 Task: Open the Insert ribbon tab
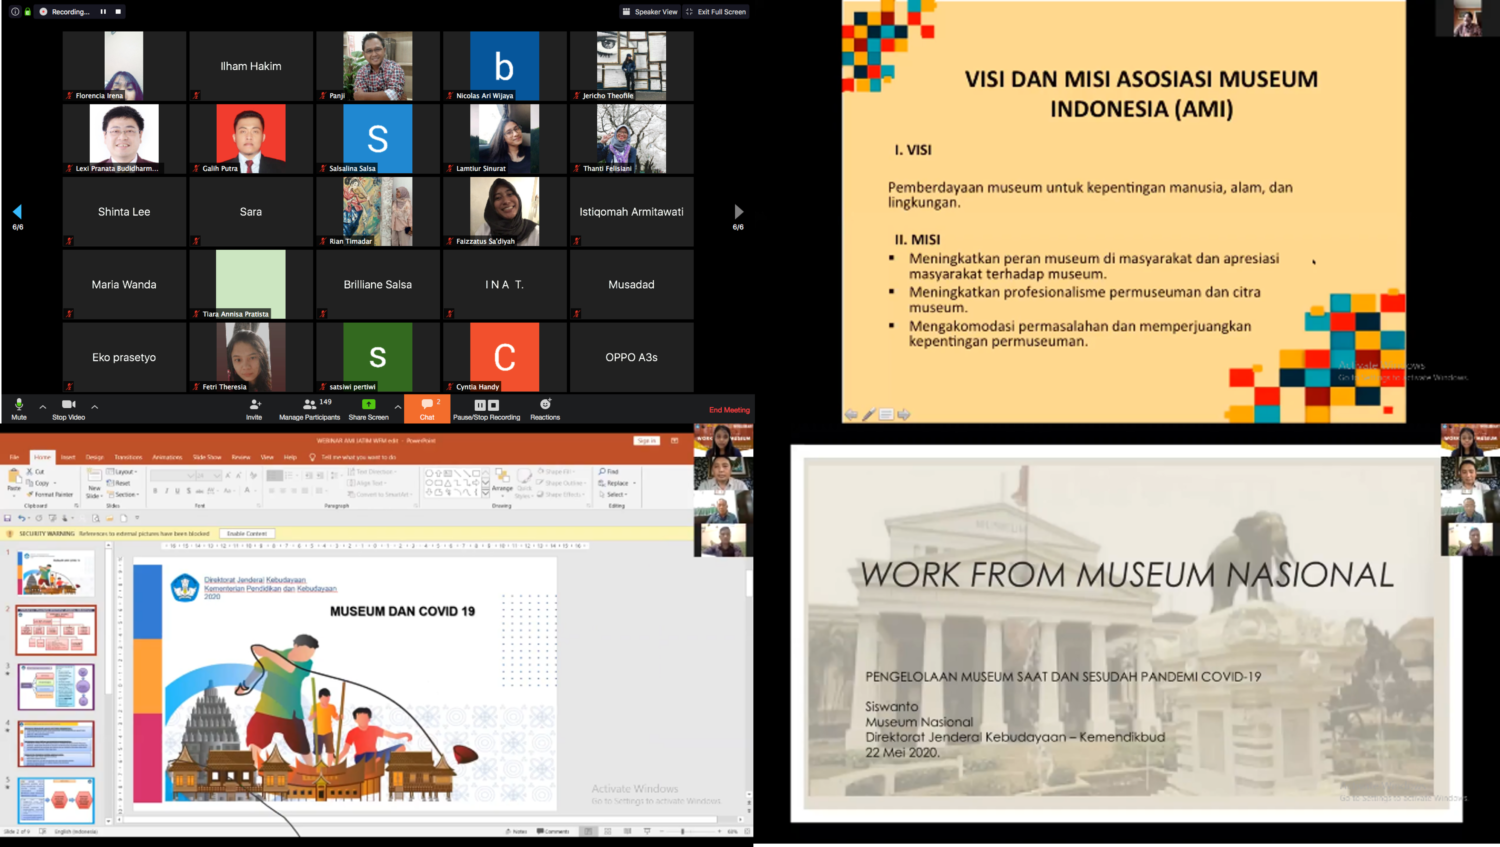[68, 457]
